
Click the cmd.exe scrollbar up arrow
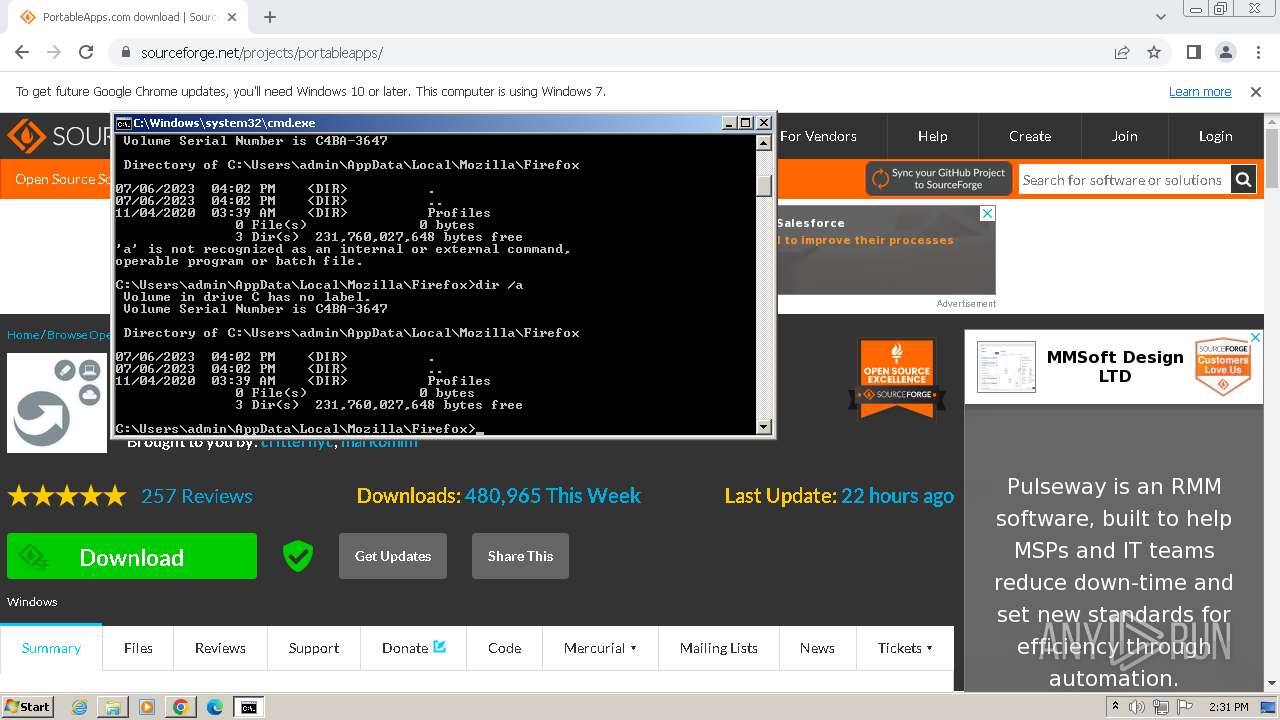point(764,143)
